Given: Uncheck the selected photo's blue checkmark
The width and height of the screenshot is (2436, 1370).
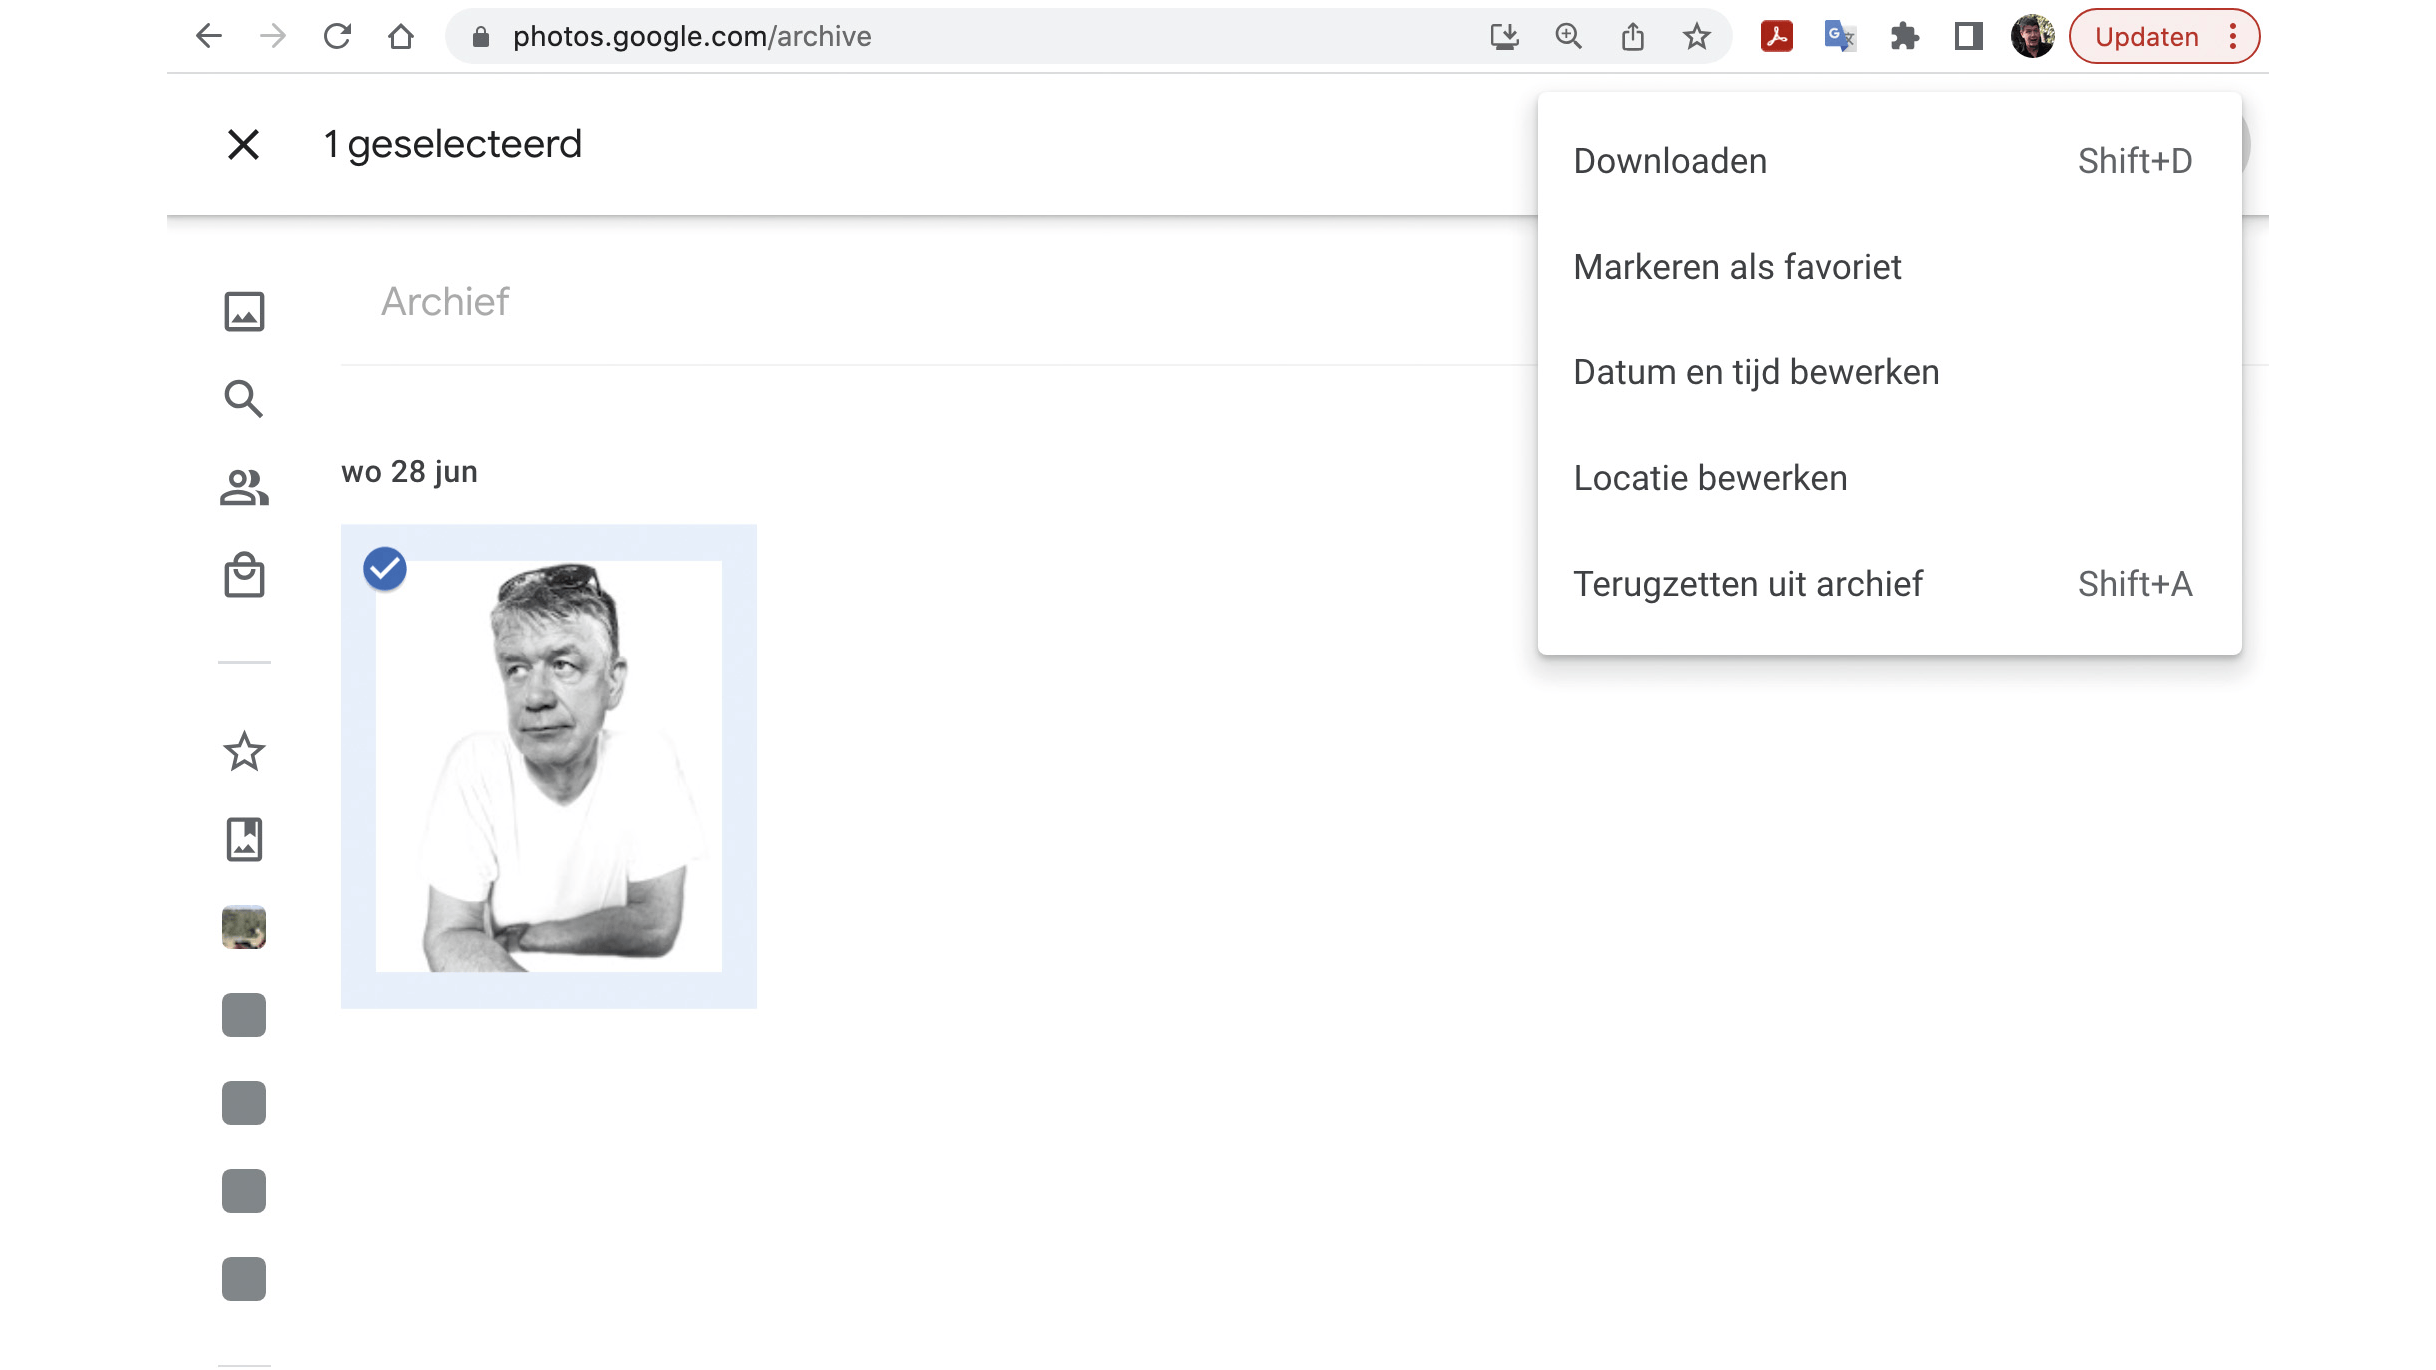Looking at the screenshot, I should click(384, 568).
